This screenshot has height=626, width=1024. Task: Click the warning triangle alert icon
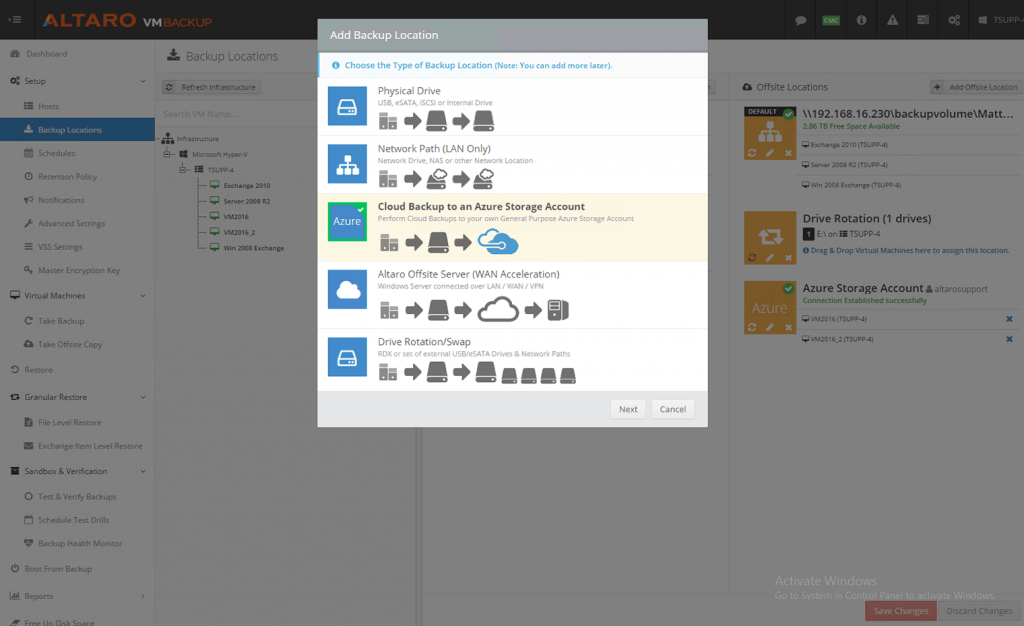click(x=892, y=20)
